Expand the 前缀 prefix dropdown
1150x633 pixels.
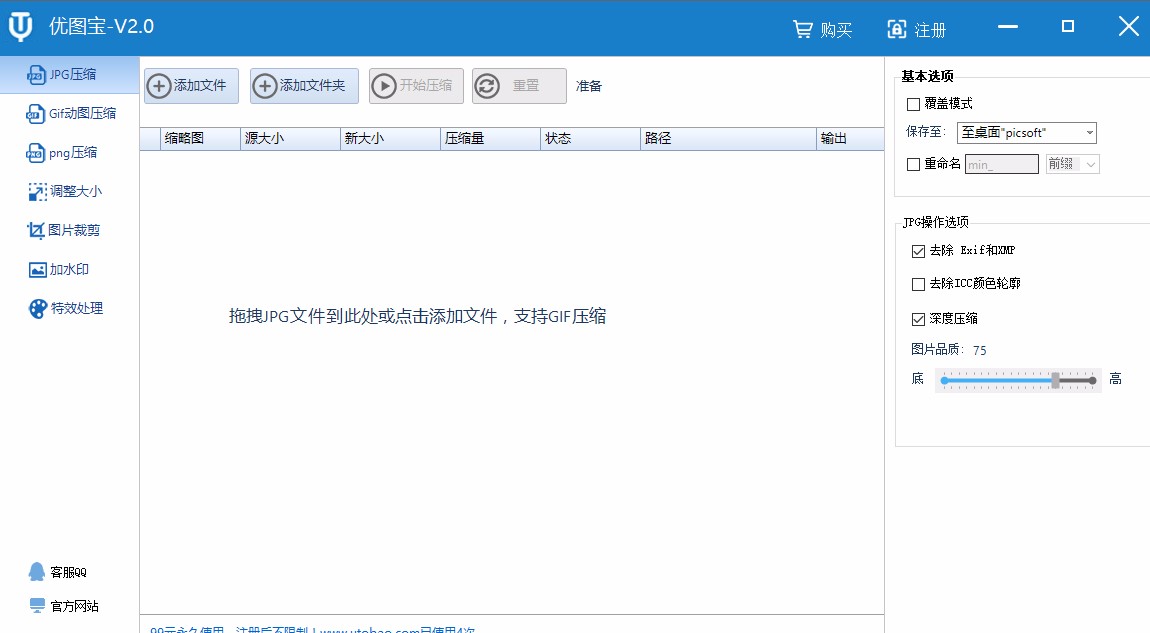click(x=1071, y=163)
